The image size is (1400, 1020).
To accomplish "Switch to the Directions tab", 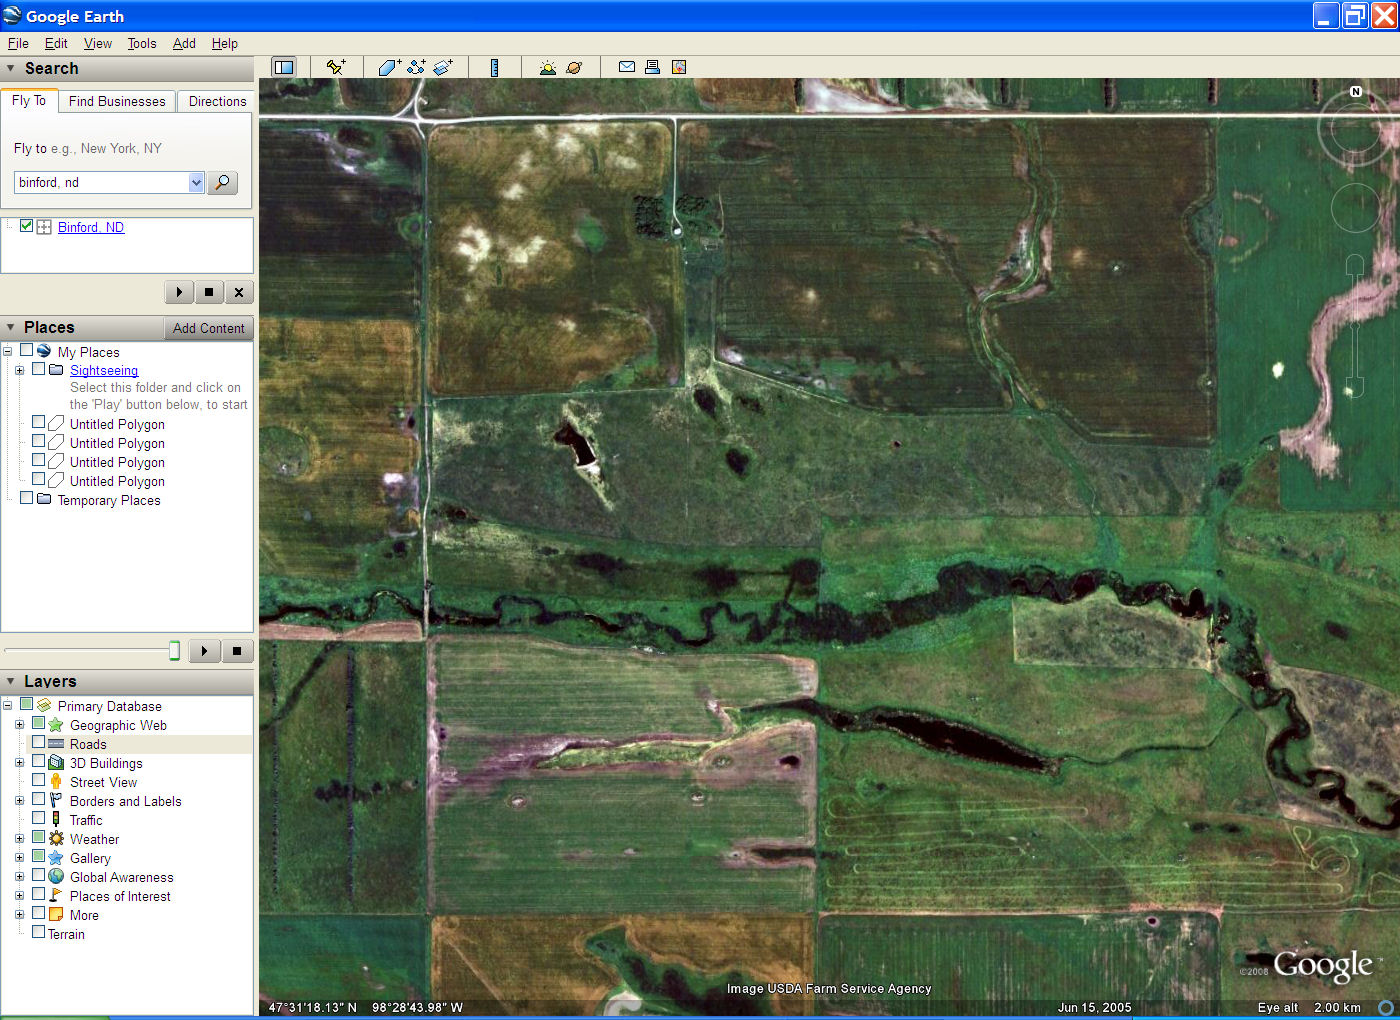I will (217, 101).
